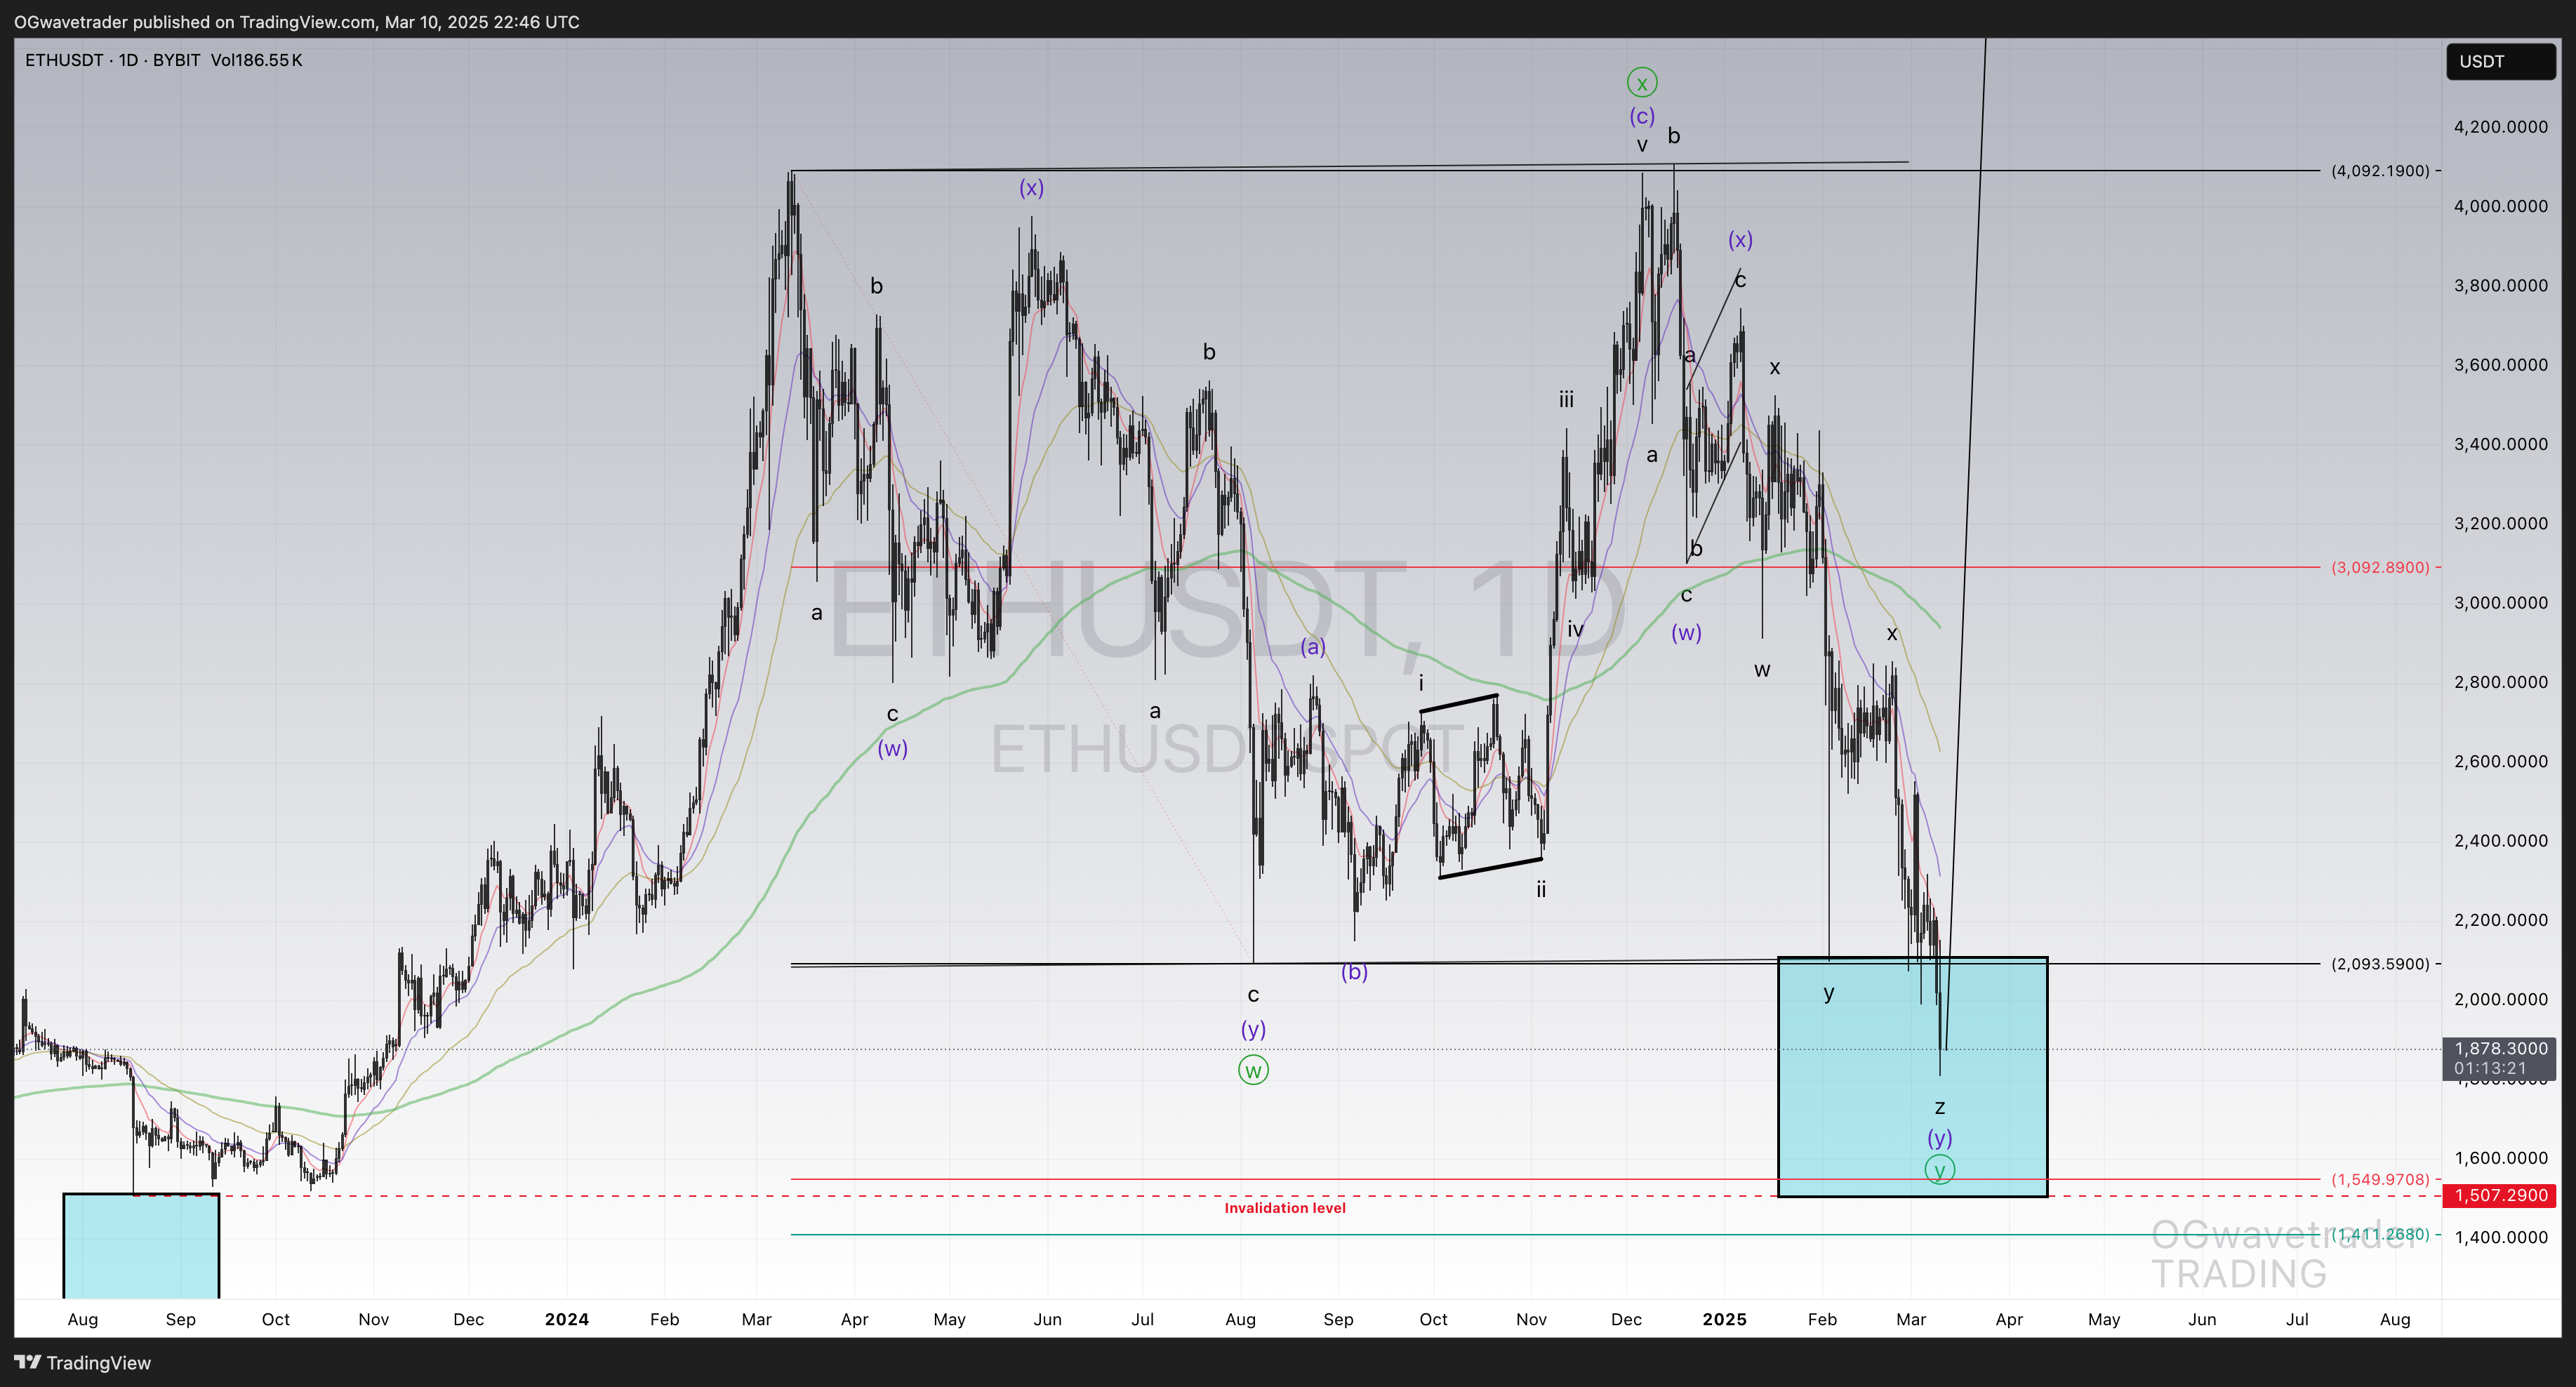This screenshot has width=2576, height=1387.
Task: Click the green circled x wave label
Action: pyautogui.click(x=1642, y=82)
